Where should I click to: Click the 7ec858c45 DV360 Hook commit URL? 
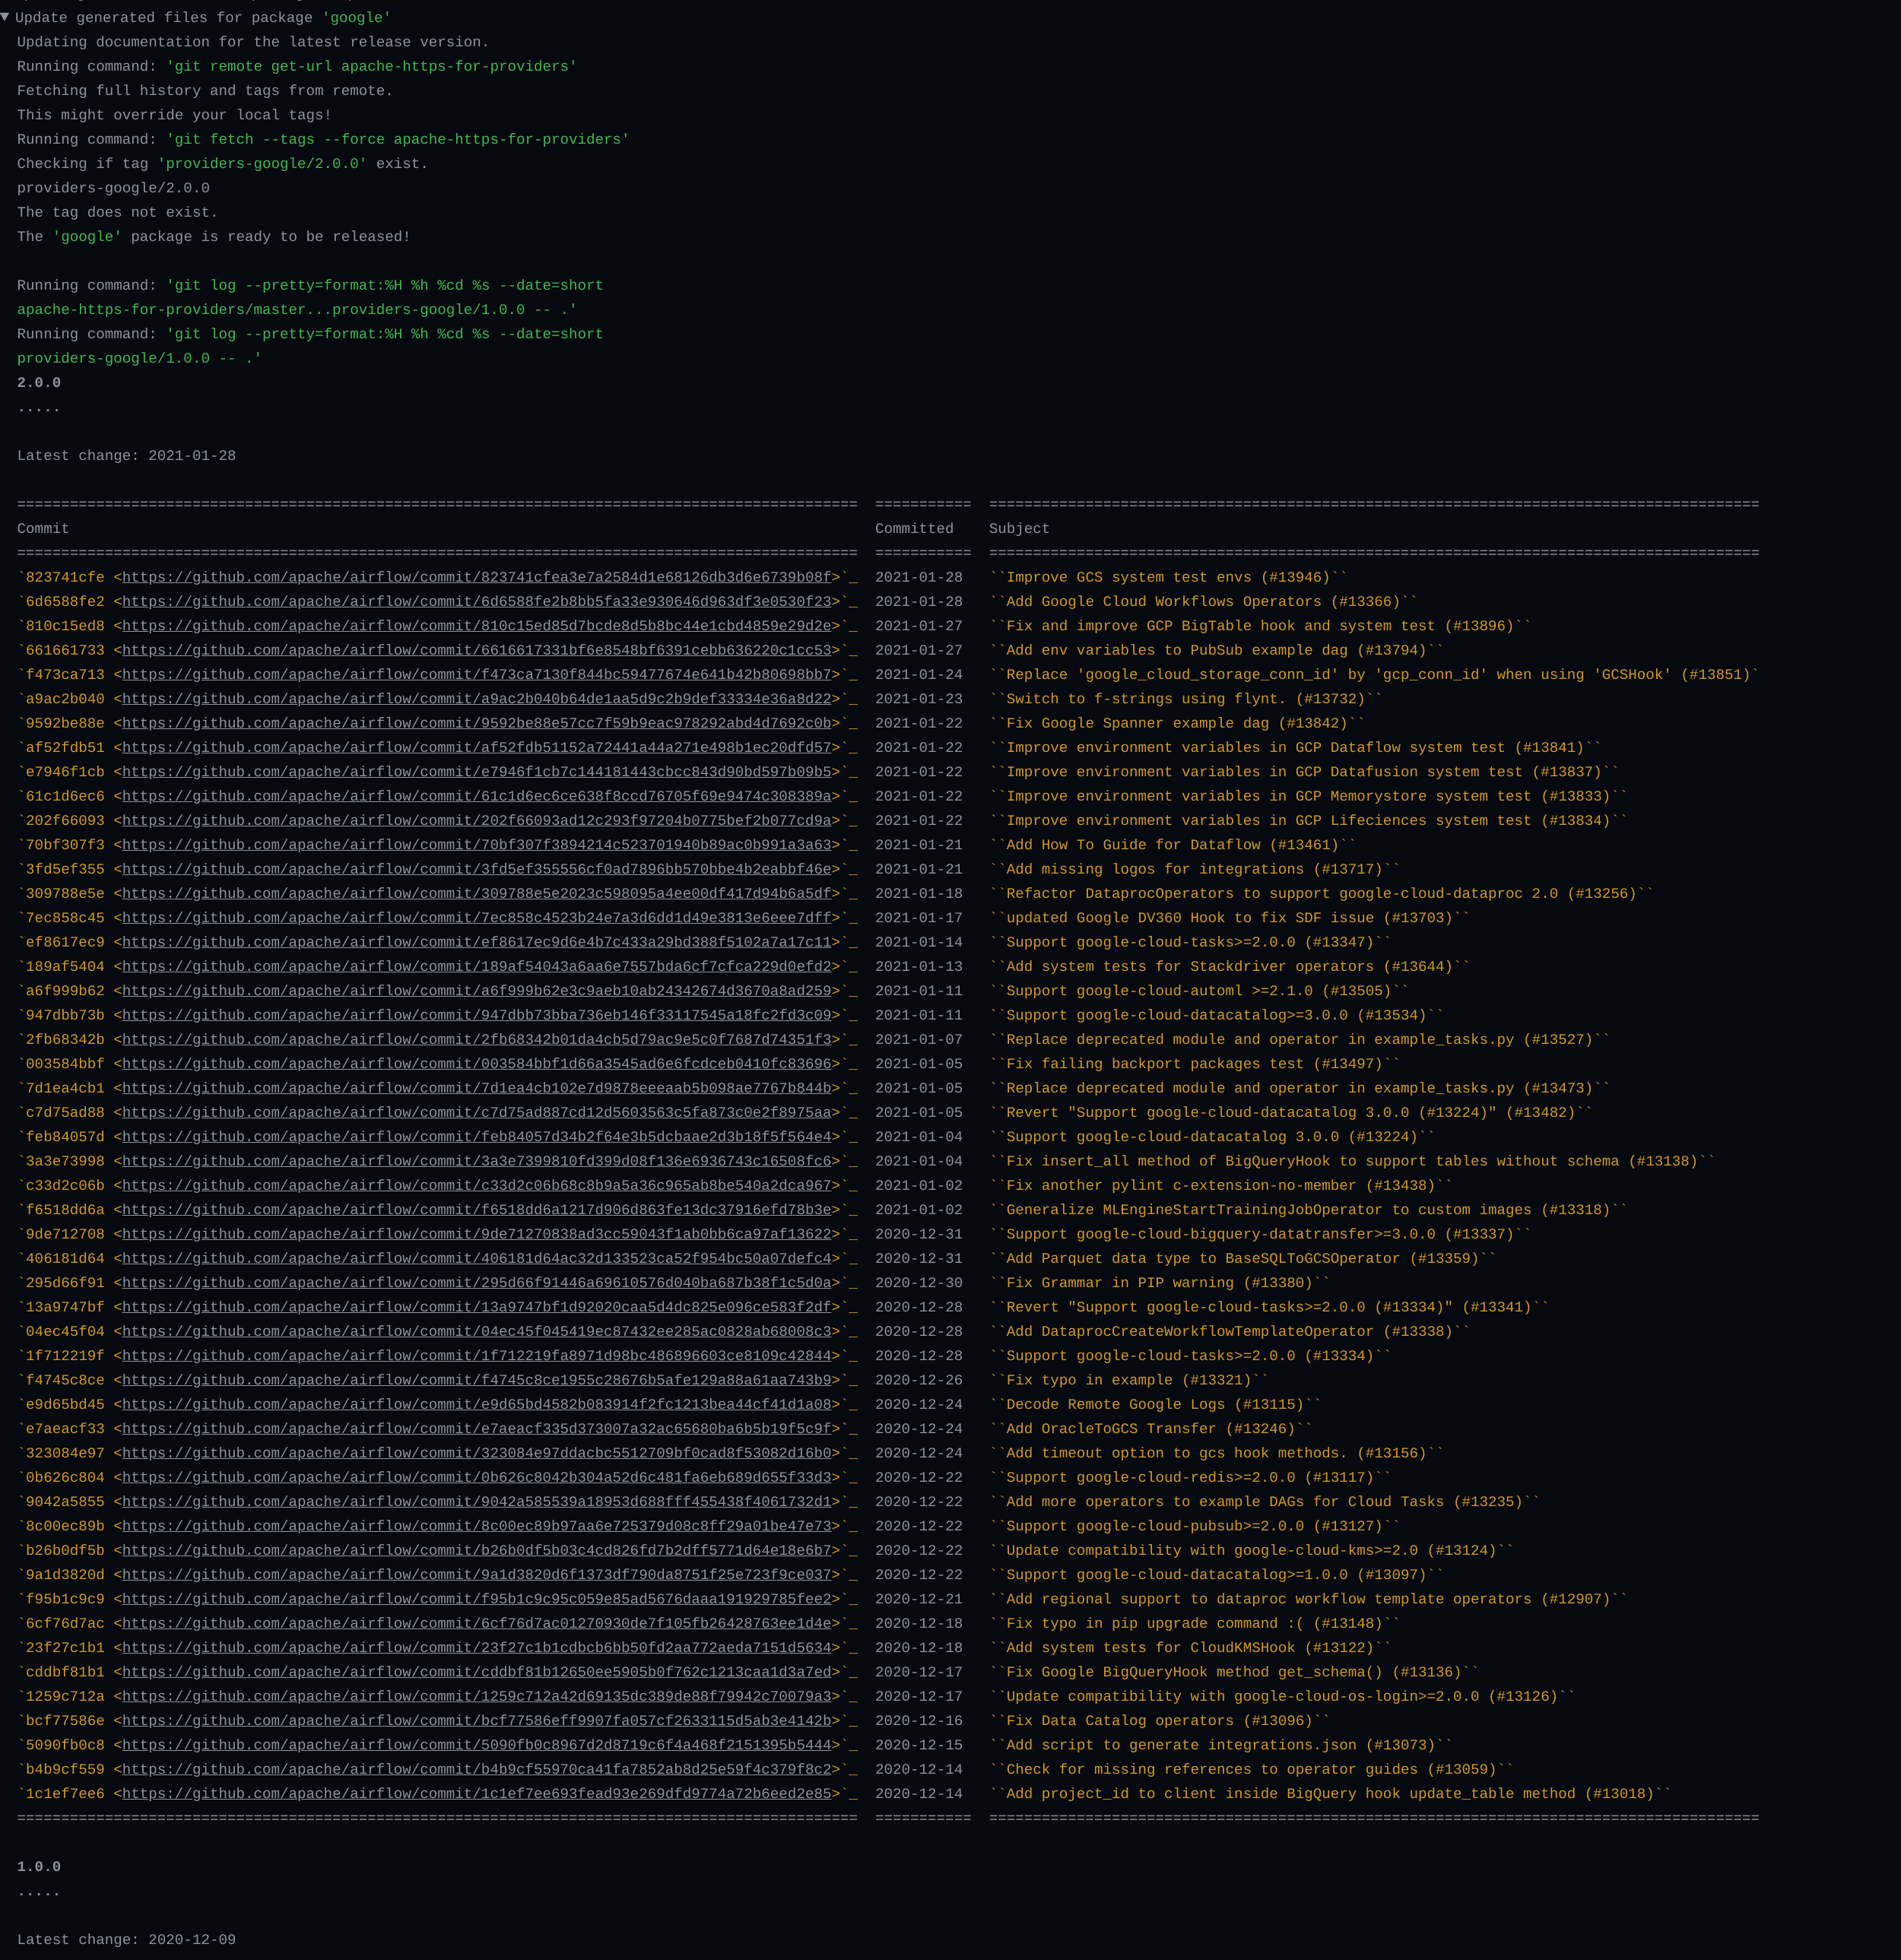pos(476,918)
